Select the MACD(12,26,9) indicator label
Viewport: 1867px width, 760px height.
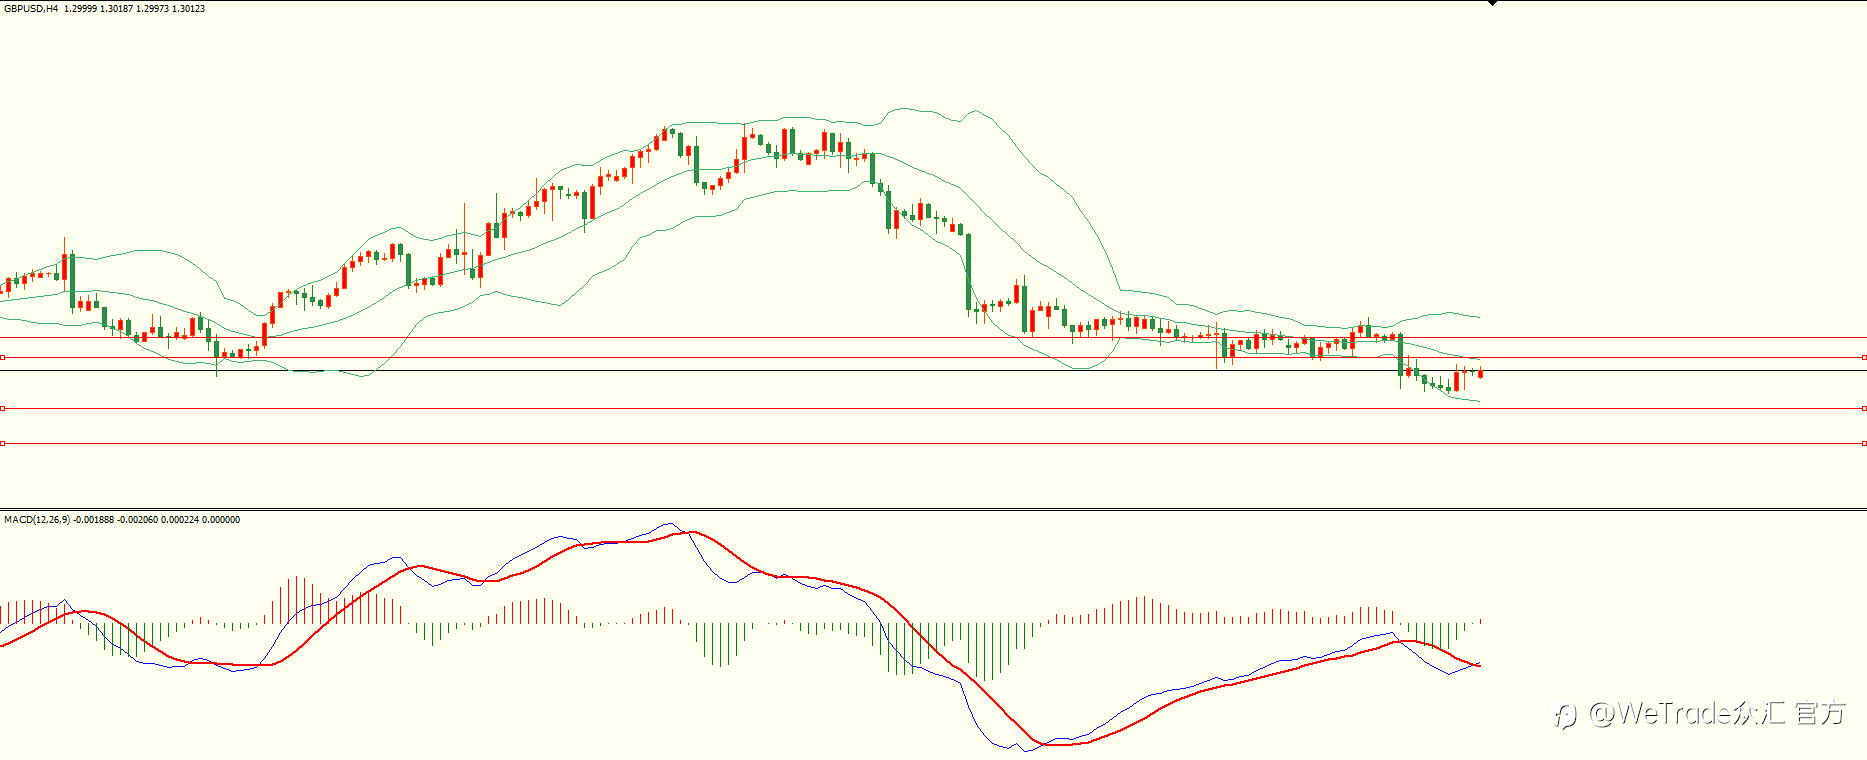(37, 520)
